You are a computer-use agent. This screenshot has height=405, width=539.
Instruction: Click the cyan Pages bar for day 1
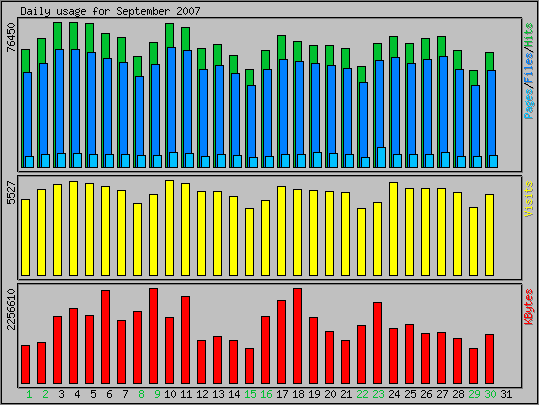click(30, 162)
